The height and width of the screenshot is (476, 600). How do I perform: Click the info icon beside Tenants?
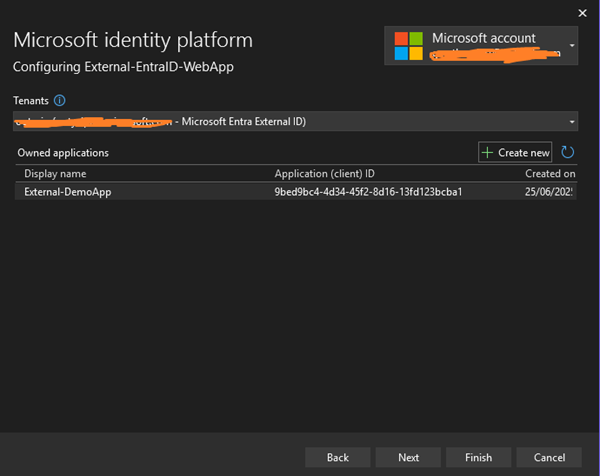pyautogui.click(x=59, y=101)
